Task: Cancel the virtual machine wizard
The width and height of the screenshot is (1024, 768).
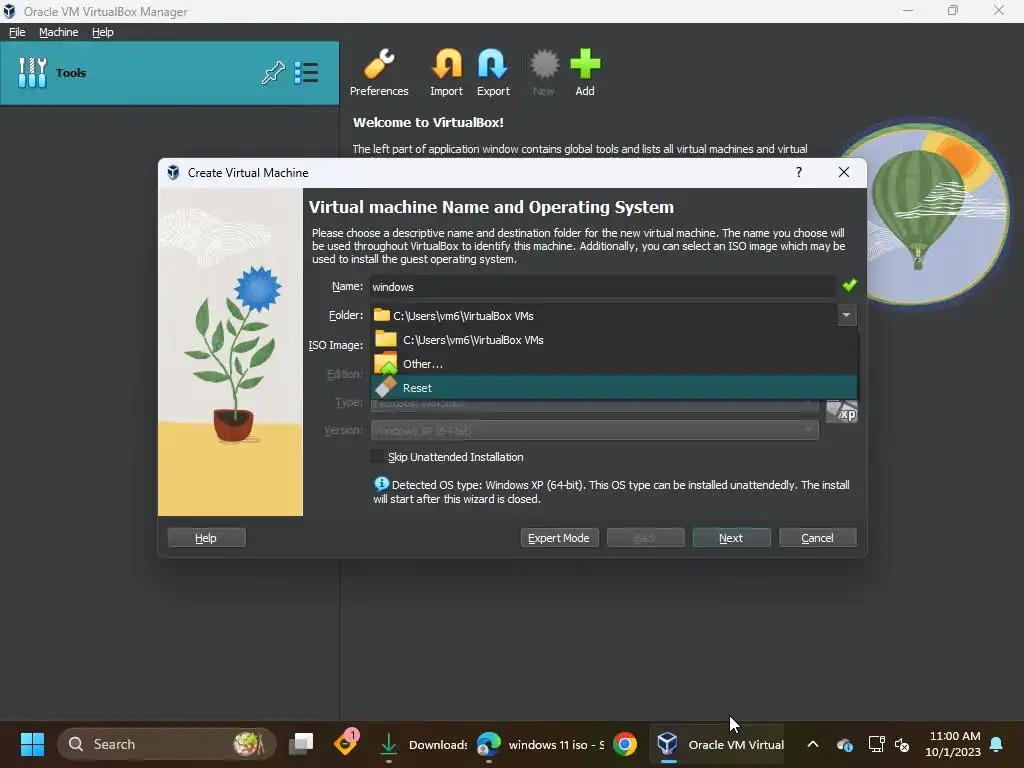Action: 818,537
